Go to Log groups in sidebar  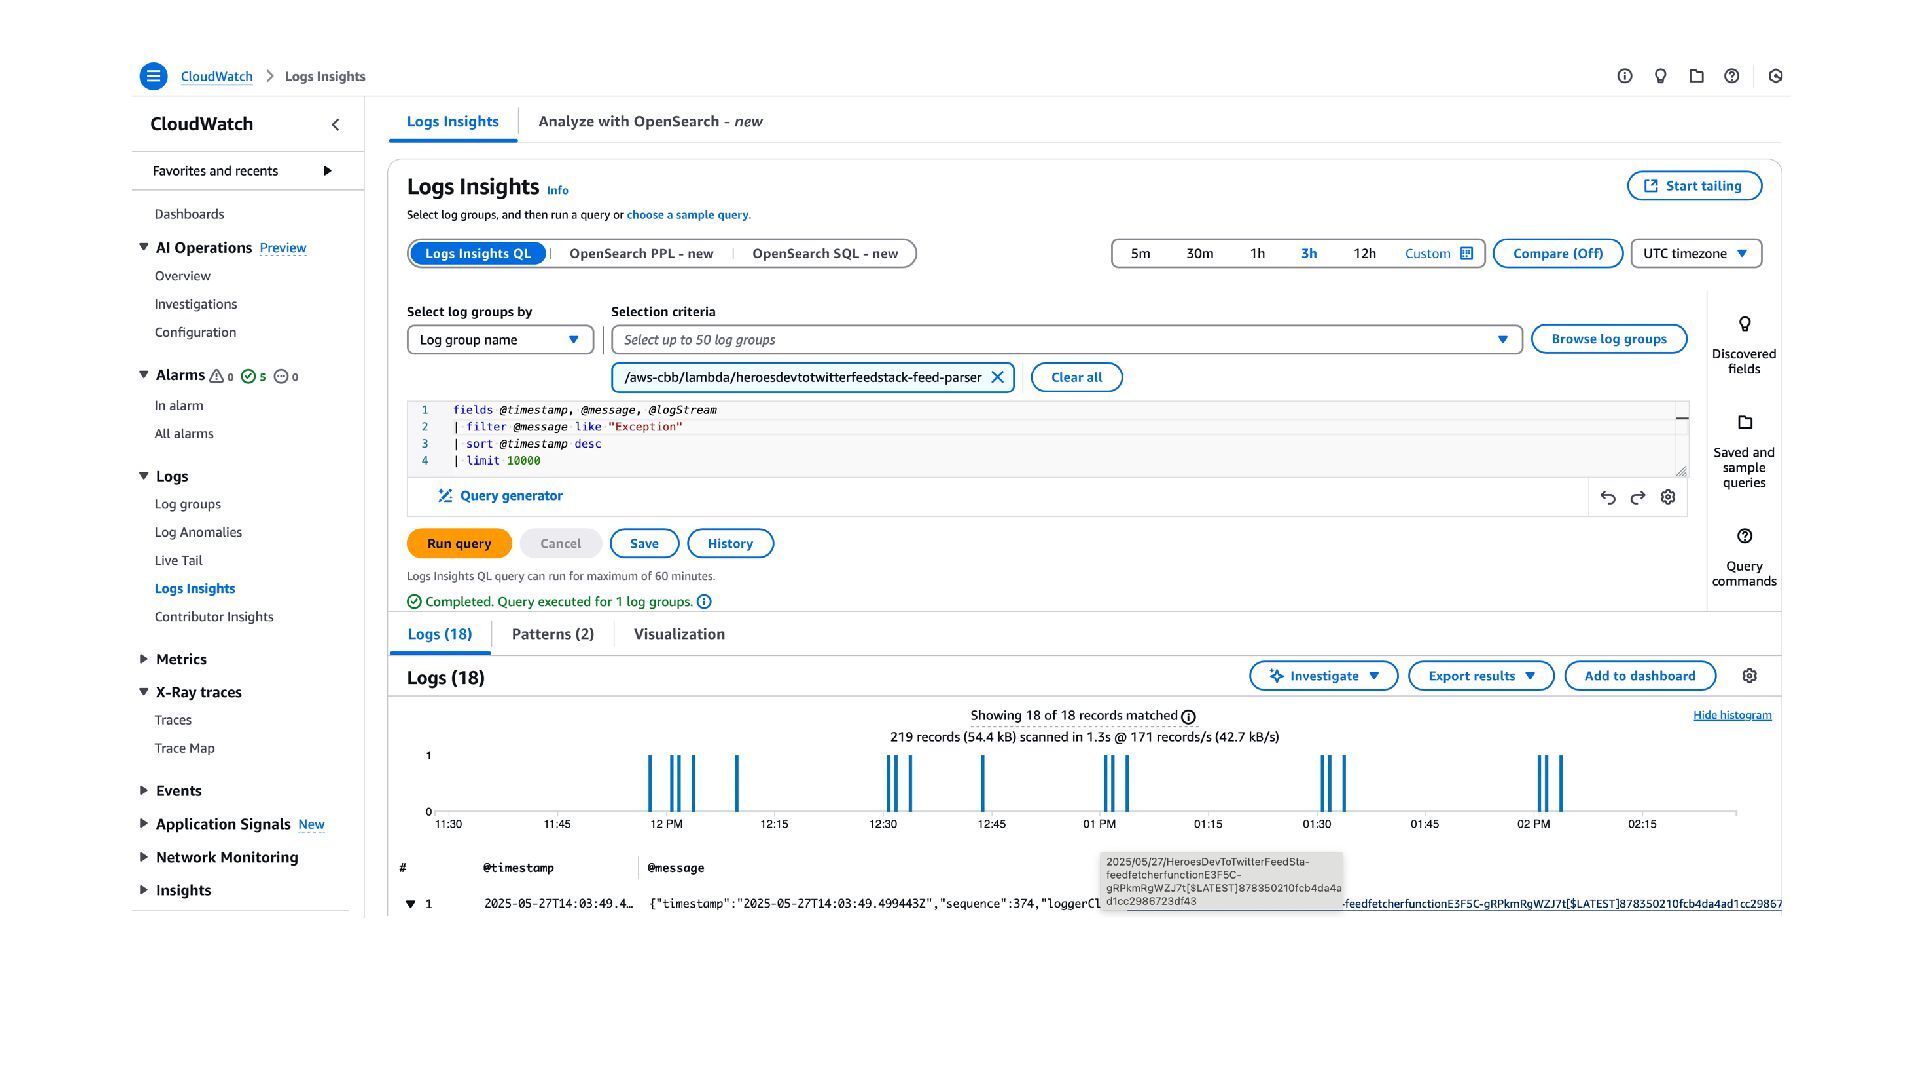[188, 504]
